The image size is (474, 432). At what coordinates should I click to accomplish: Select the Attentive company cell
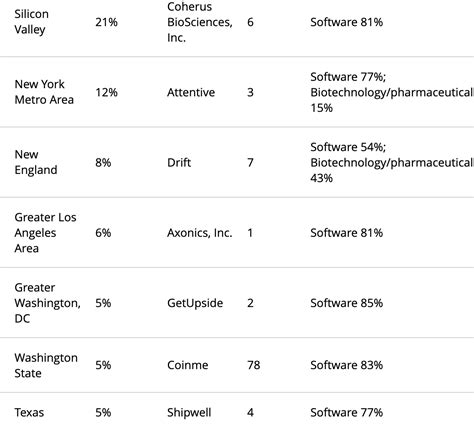tap(191, 92)
